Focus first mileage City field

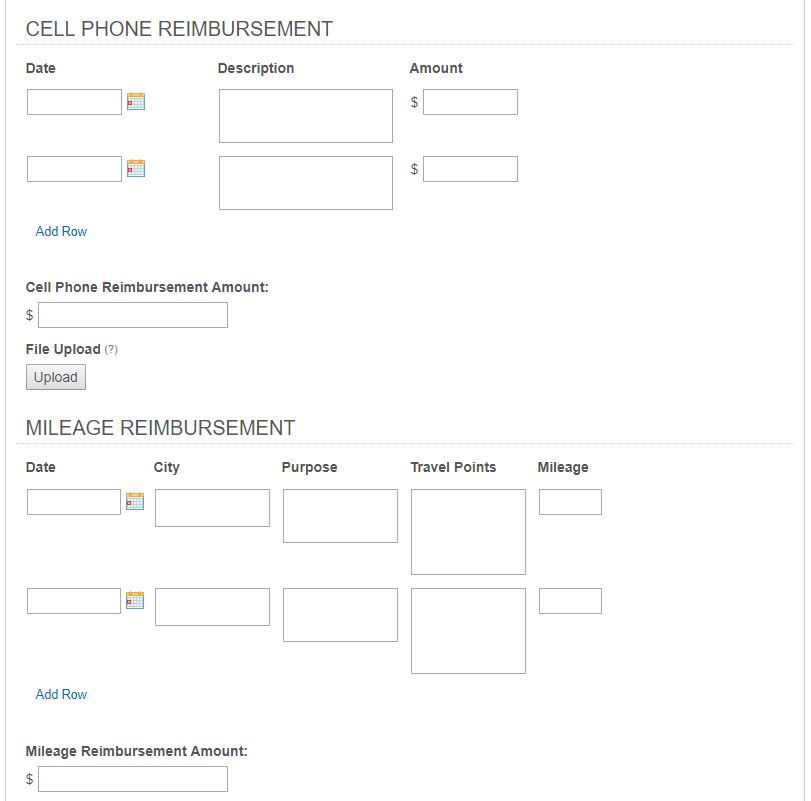(x=212, y=508)
